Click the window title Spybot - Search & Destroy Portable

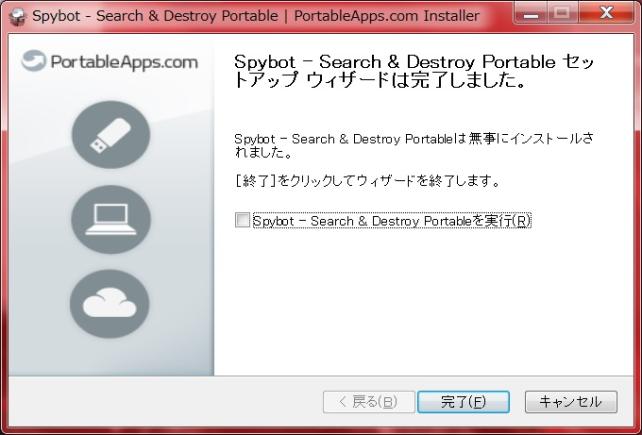coord(255,16)
